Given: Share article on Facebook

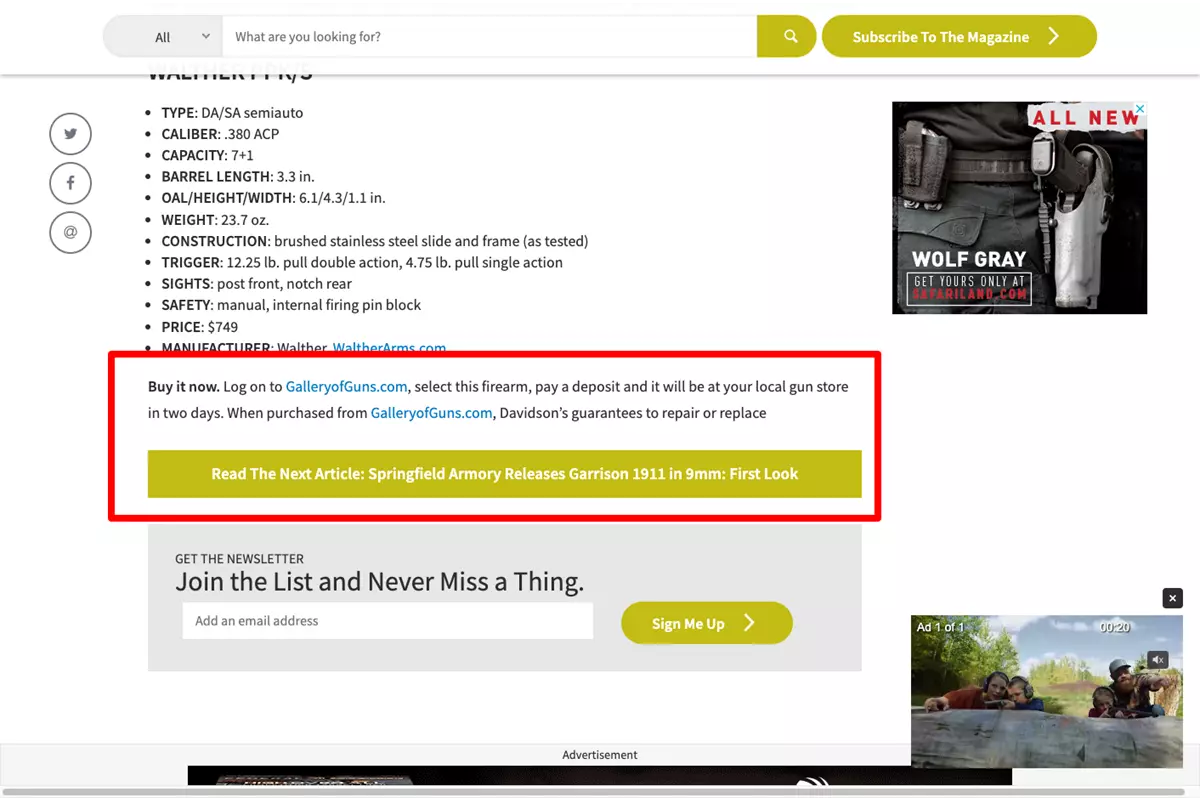Looking at the screenshot, I should pyautogui.click(x=70, y=183).
